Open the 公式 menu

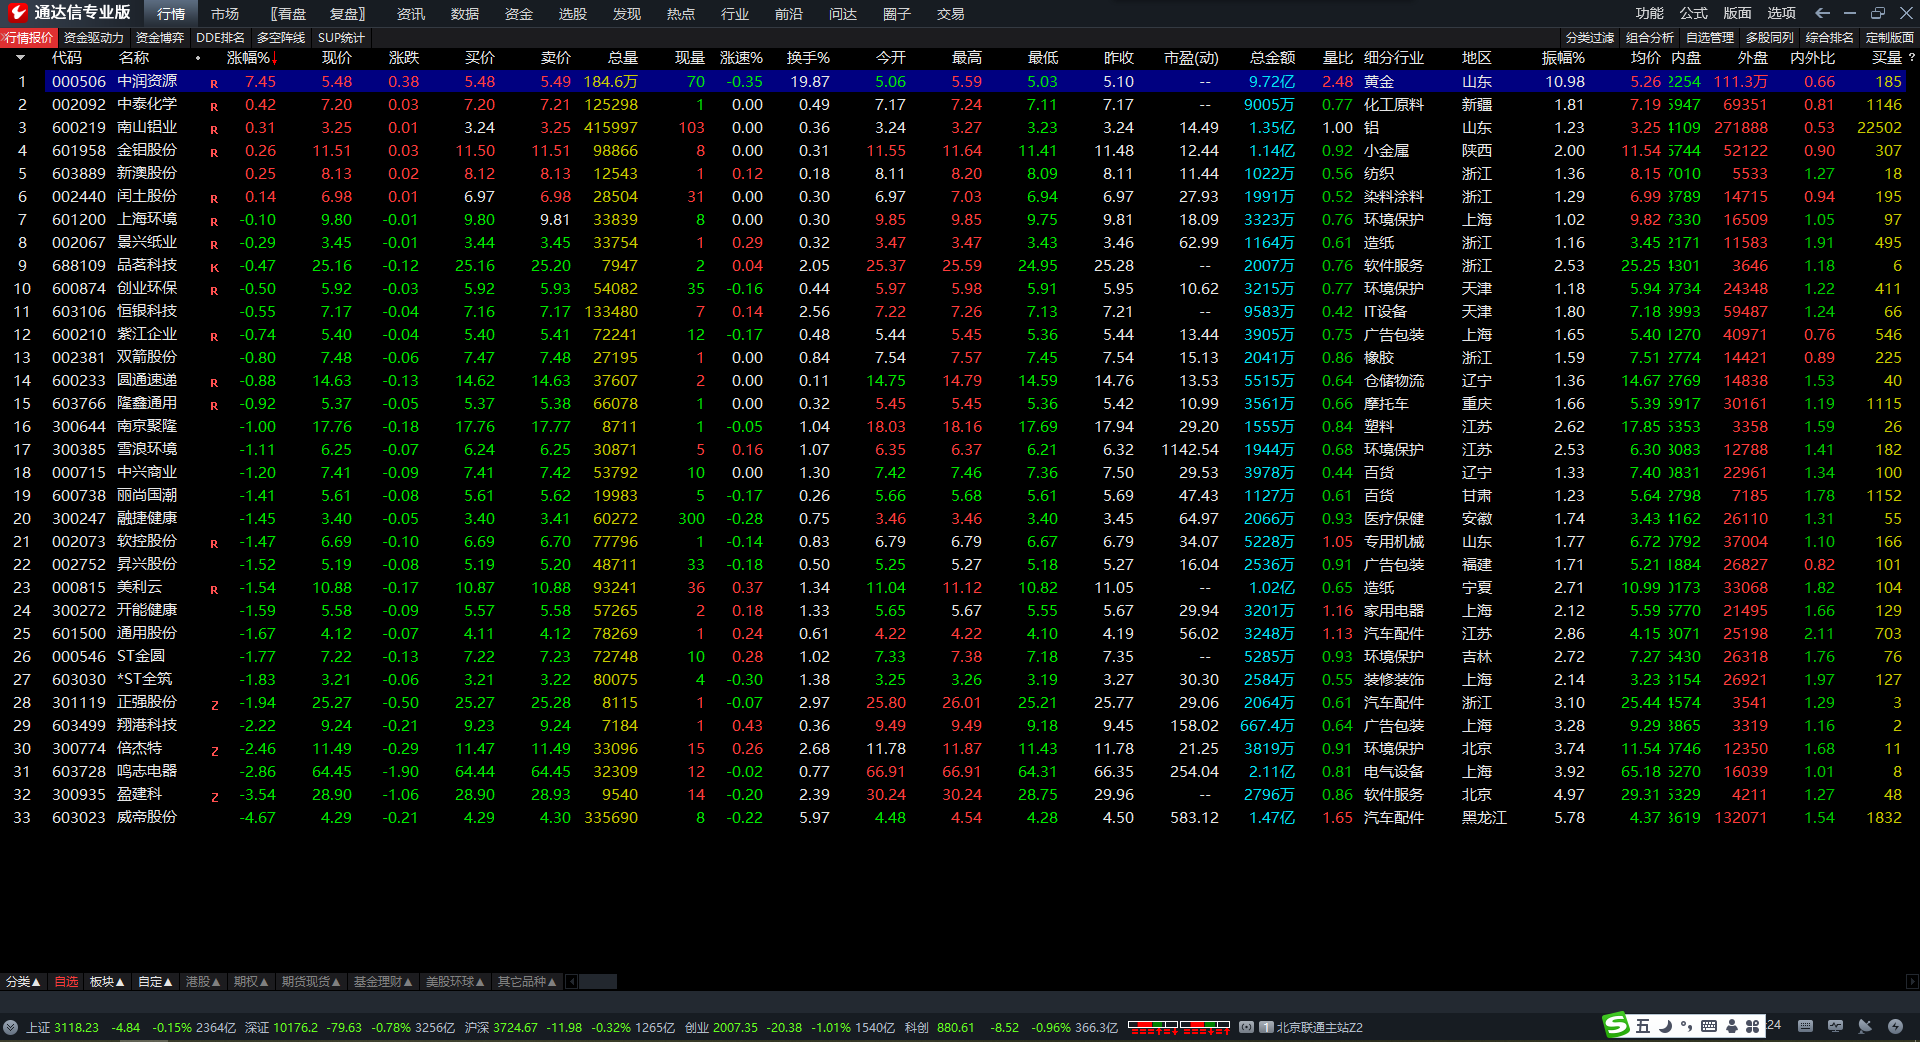point(1694,13)
